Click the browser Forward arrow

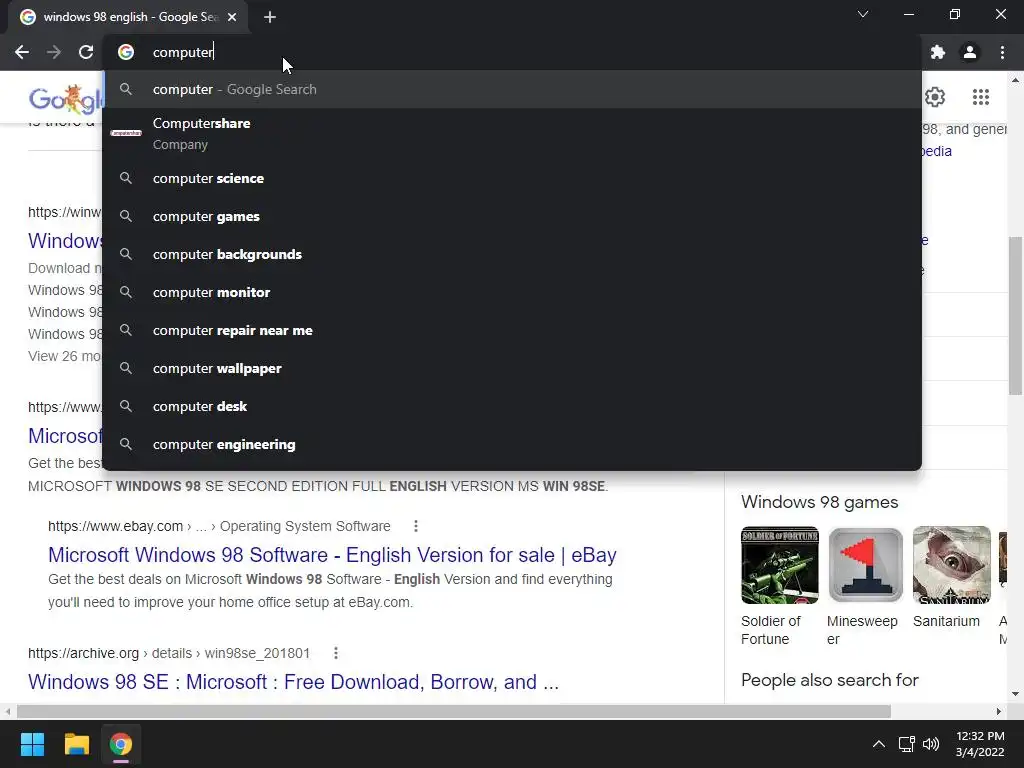(54, 52)
